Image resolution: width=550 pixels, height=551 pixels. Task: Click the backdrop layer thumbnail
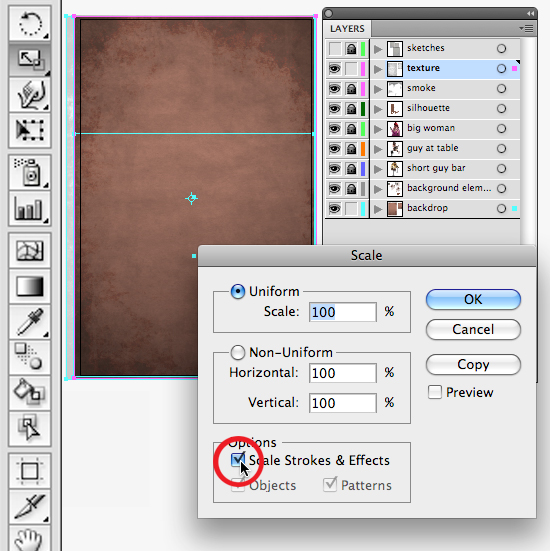point(395,209)
